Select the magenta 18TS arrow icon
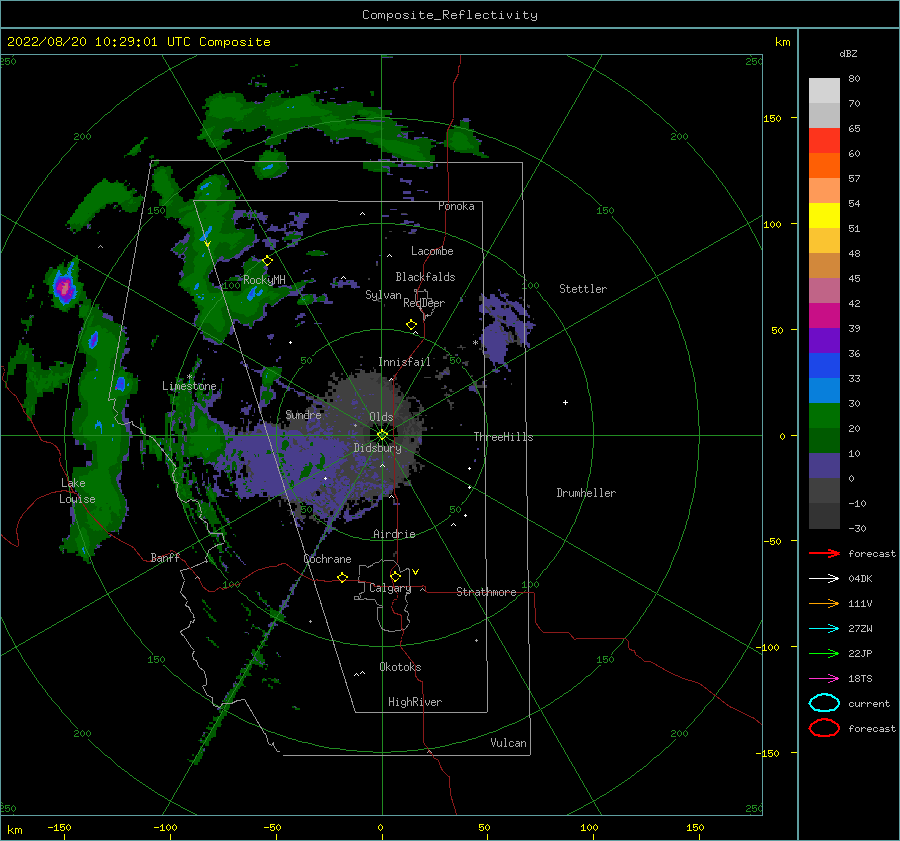 tap(824, 679)
